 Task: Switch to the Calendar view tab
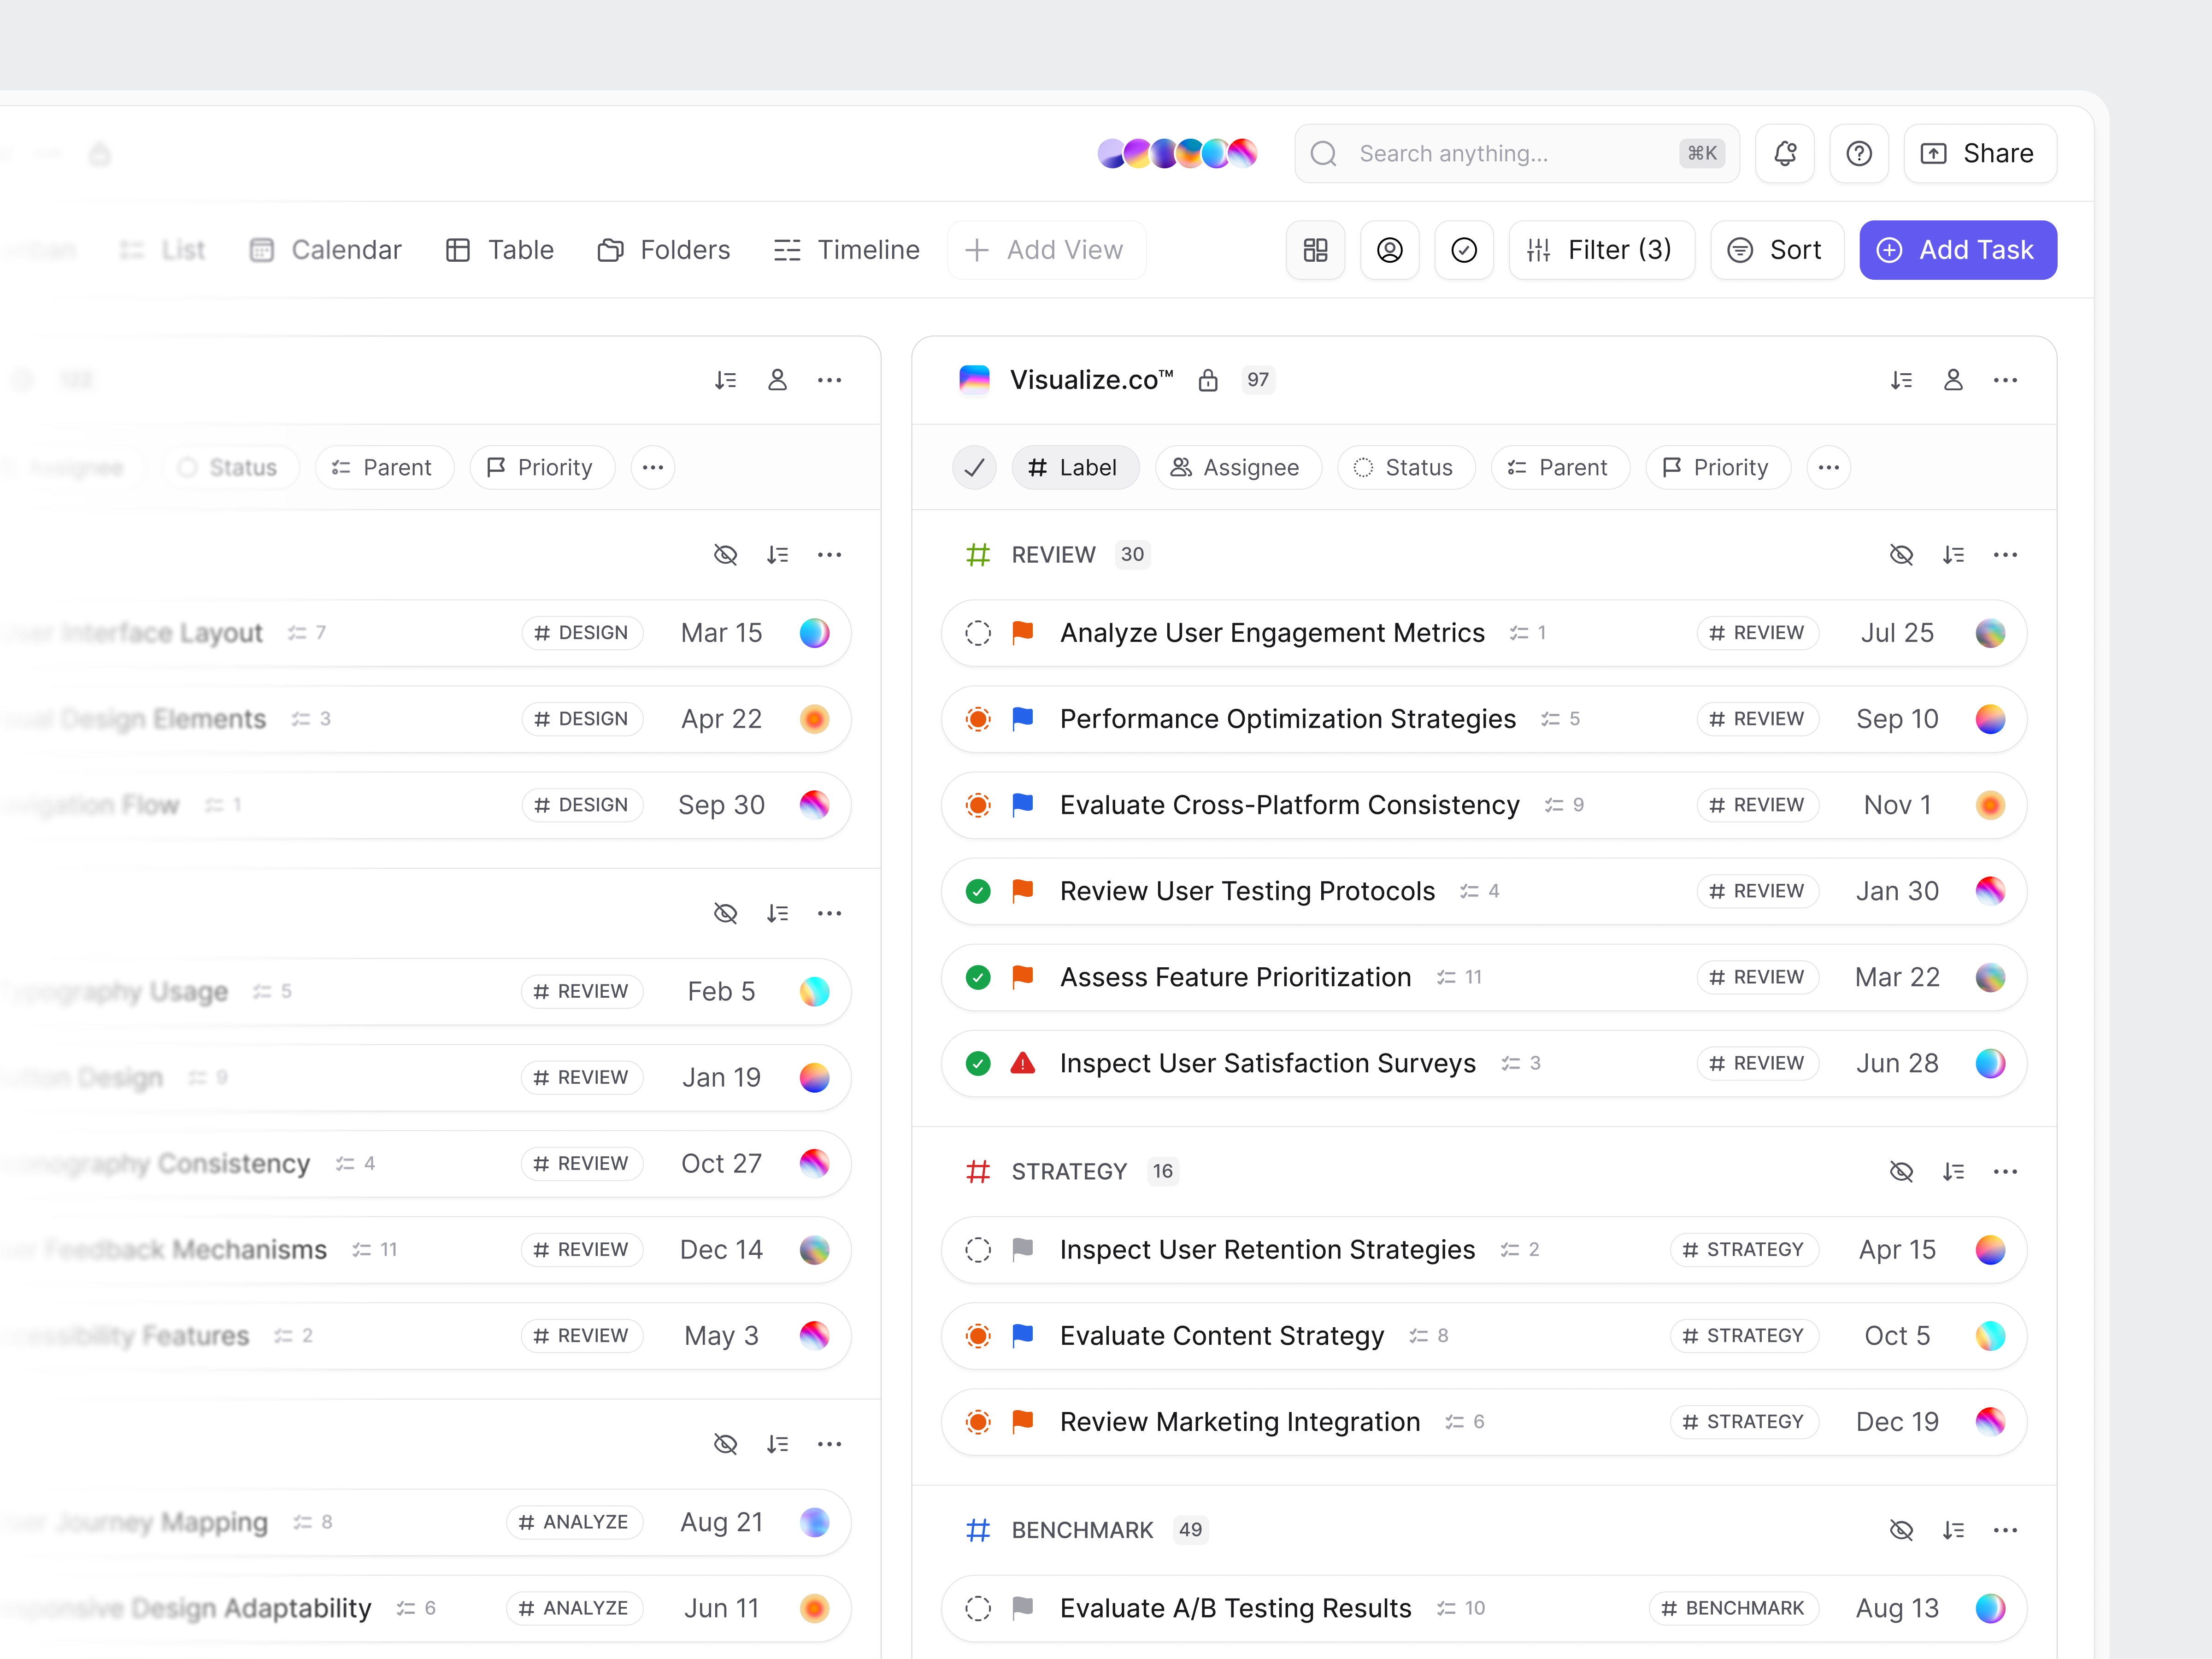tap(325, 250)
